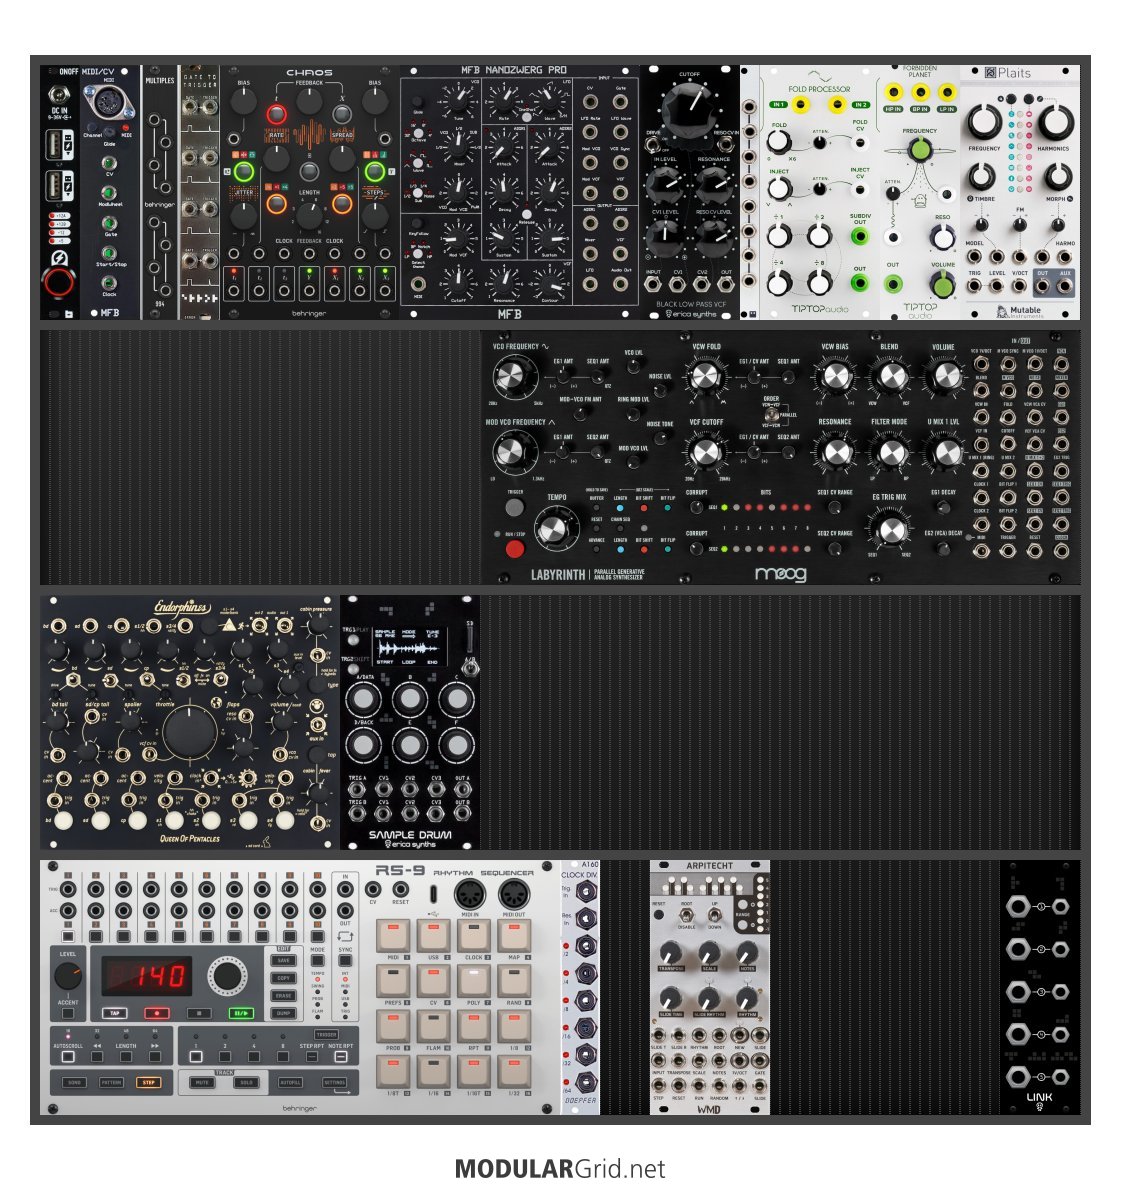This screenshot has width=1121, height=1190.
Task: Click the BLACK LOW PASS VCF INPUT jack
Action: [x=653, y=285]
